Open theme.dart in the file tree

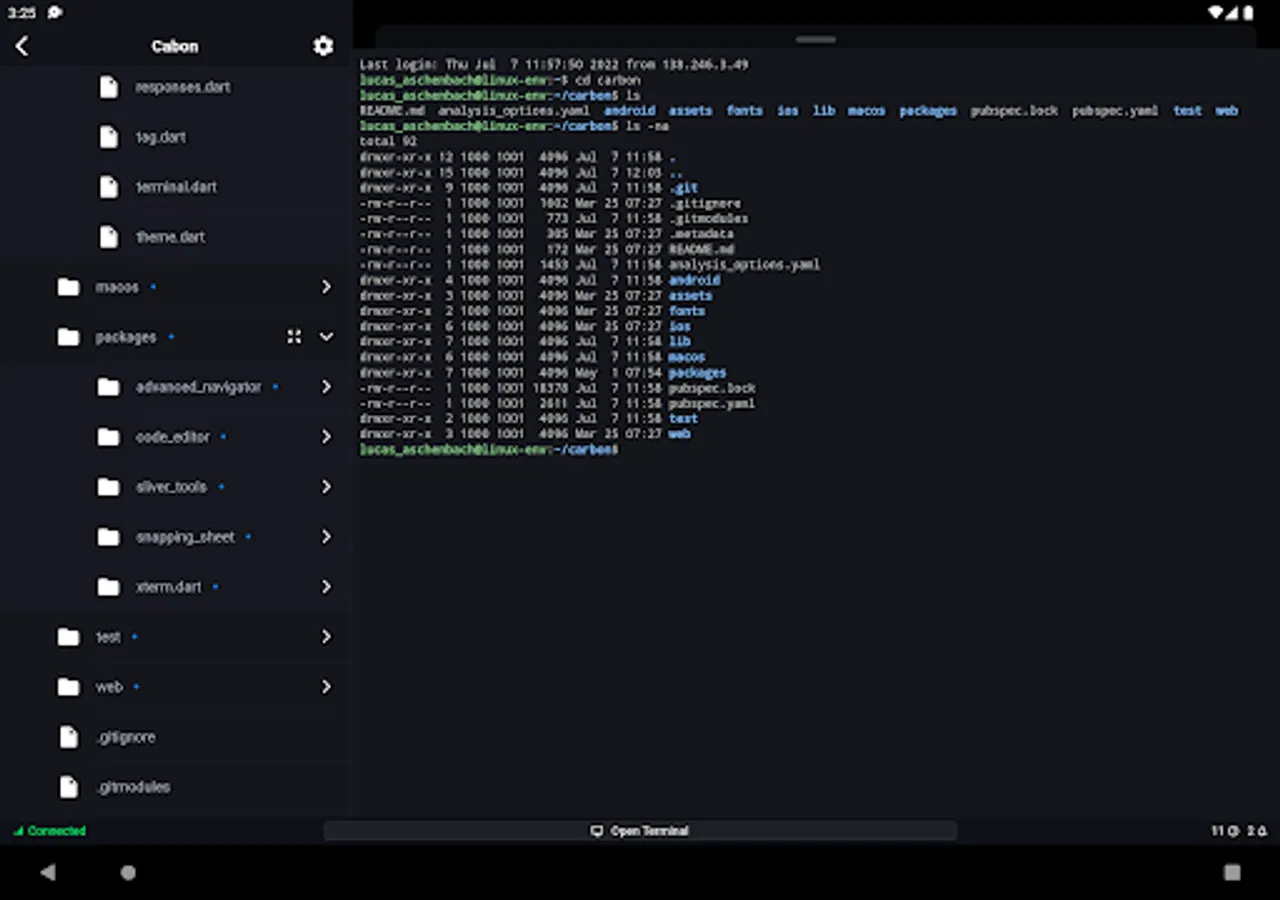(170, 237)
